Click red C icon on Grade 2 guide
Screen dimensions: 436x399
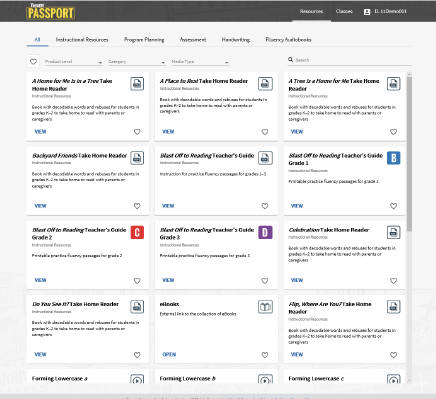[x=137, y=232]
